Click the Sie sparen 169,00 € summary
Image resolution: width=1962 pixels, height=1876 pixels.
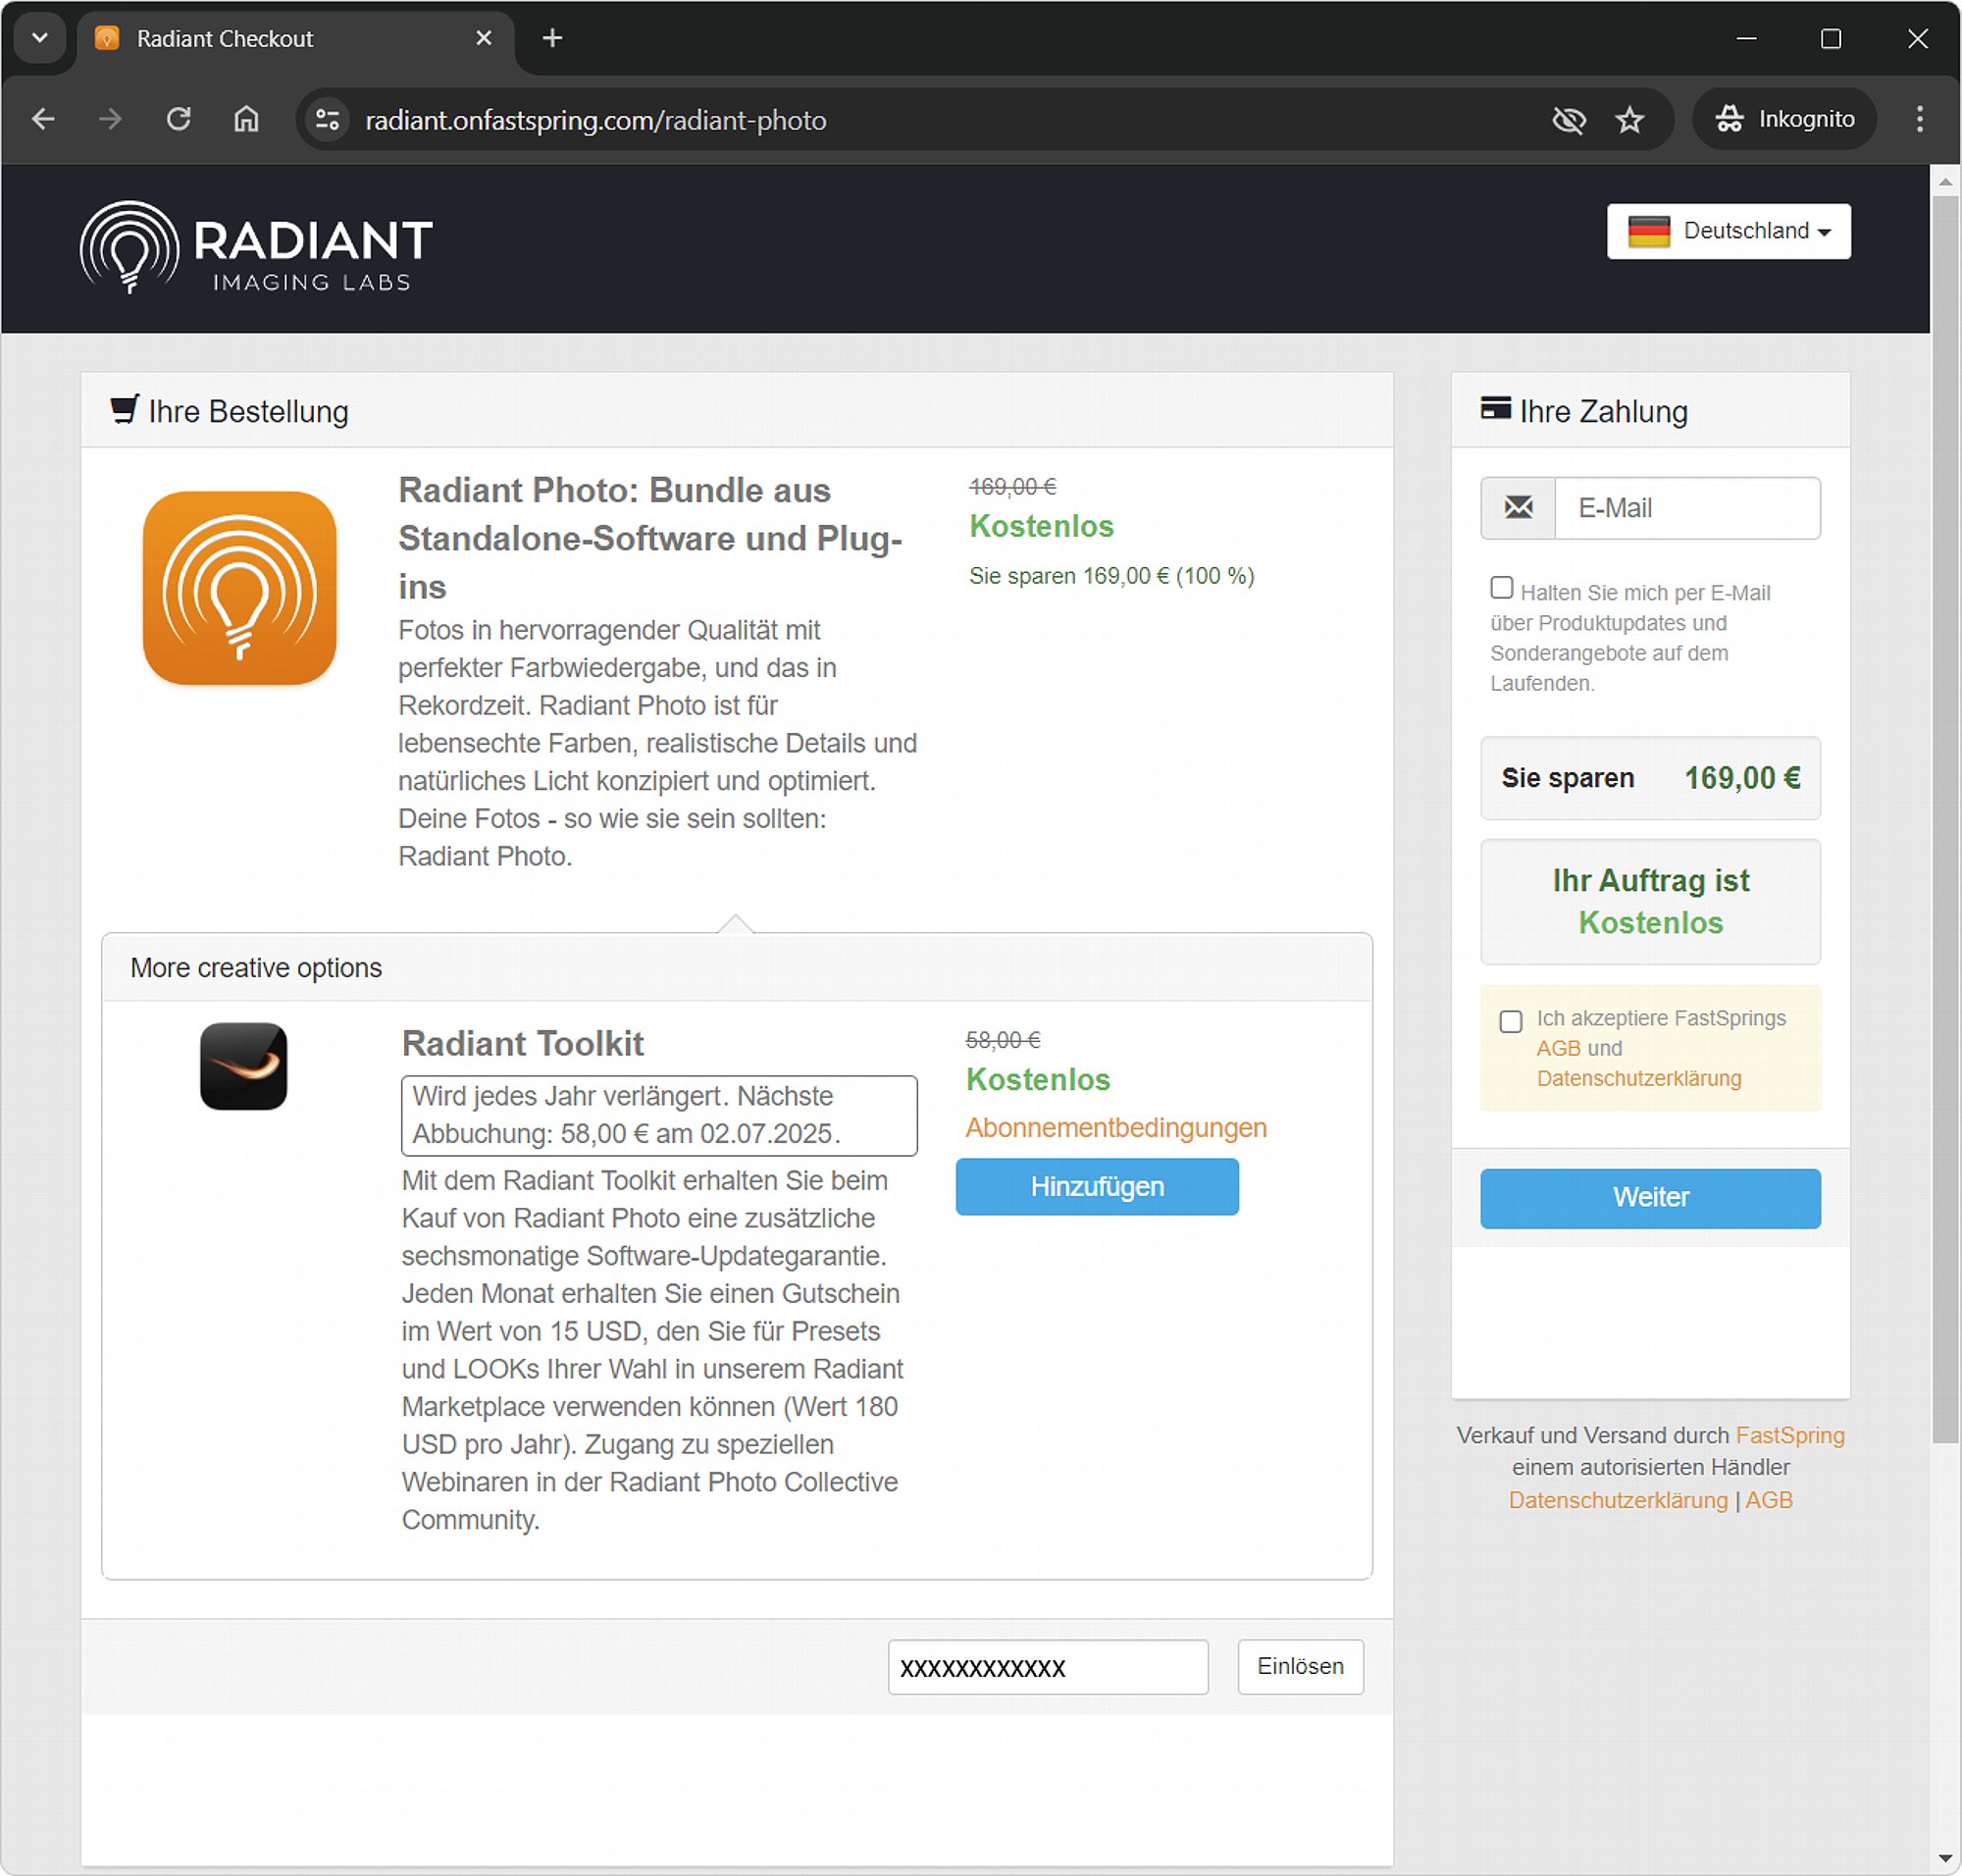point(1650,778)
